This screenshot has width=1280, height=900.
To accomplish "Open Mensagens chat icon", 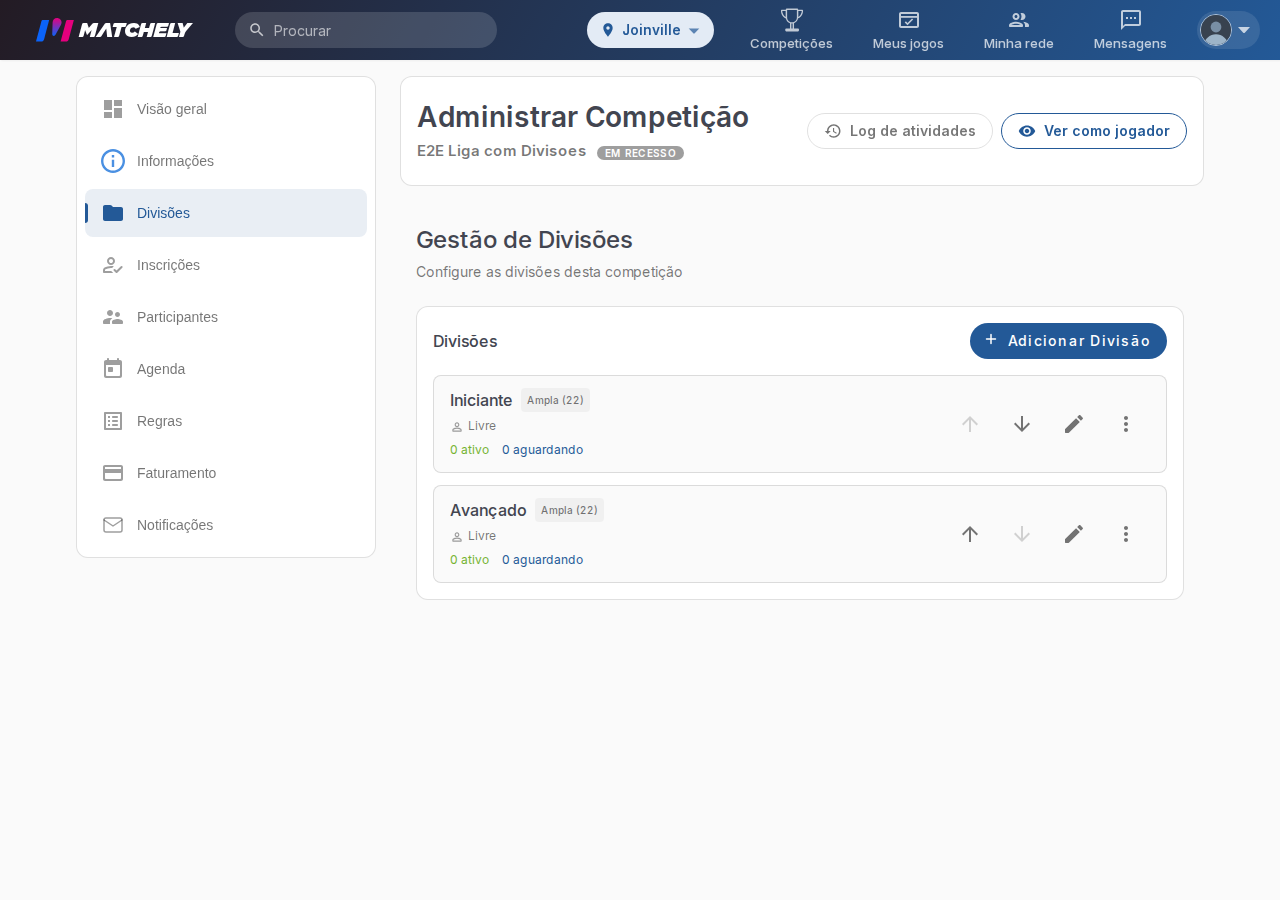I will point(1130,20).
